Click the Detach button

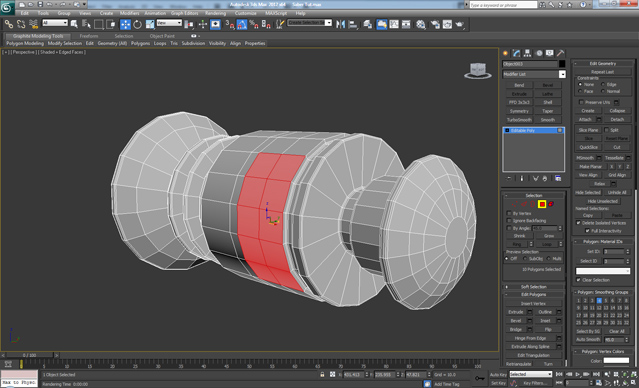pos(617,119)
